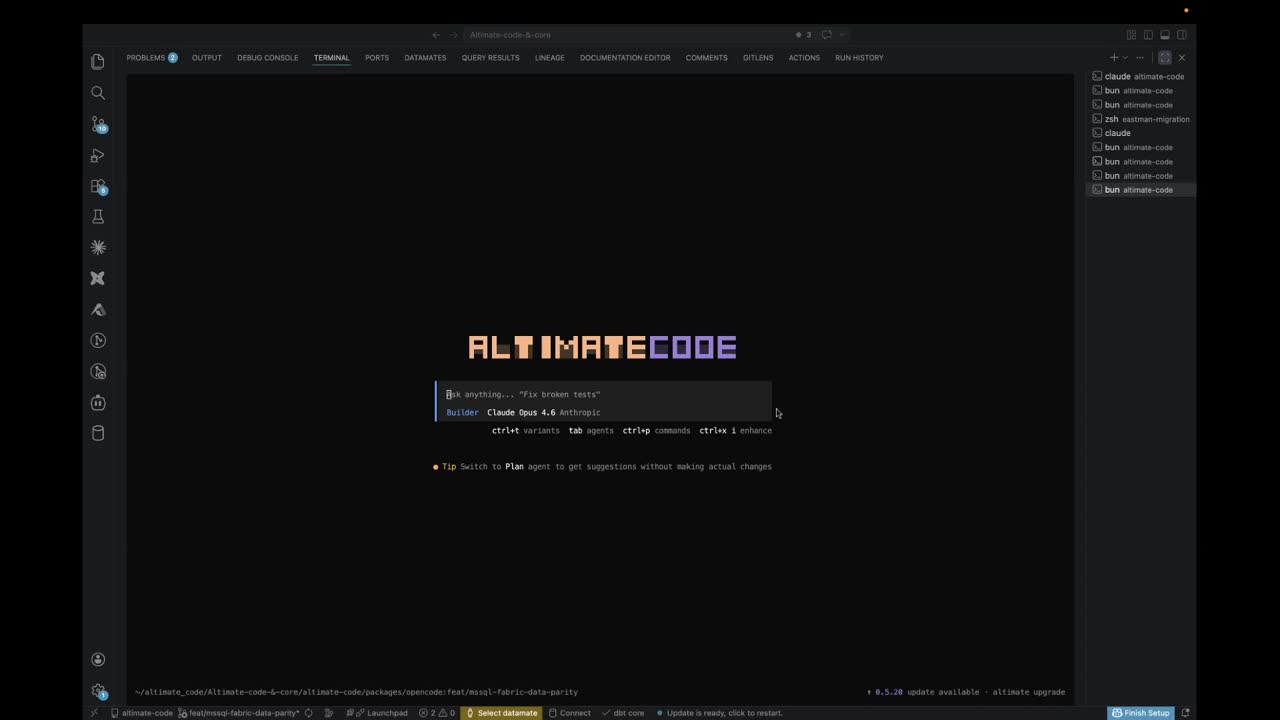1280x720 pixels.
Task: Switch to the Output tab
Action: (x=207, y=58)
